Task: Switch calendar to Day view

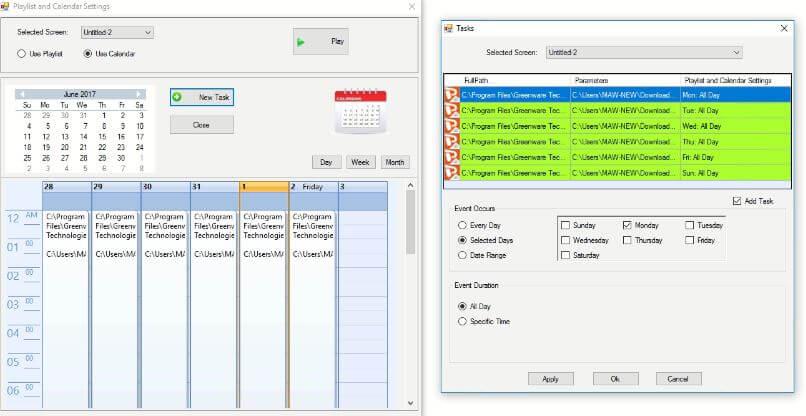Action: coord(326,162)
